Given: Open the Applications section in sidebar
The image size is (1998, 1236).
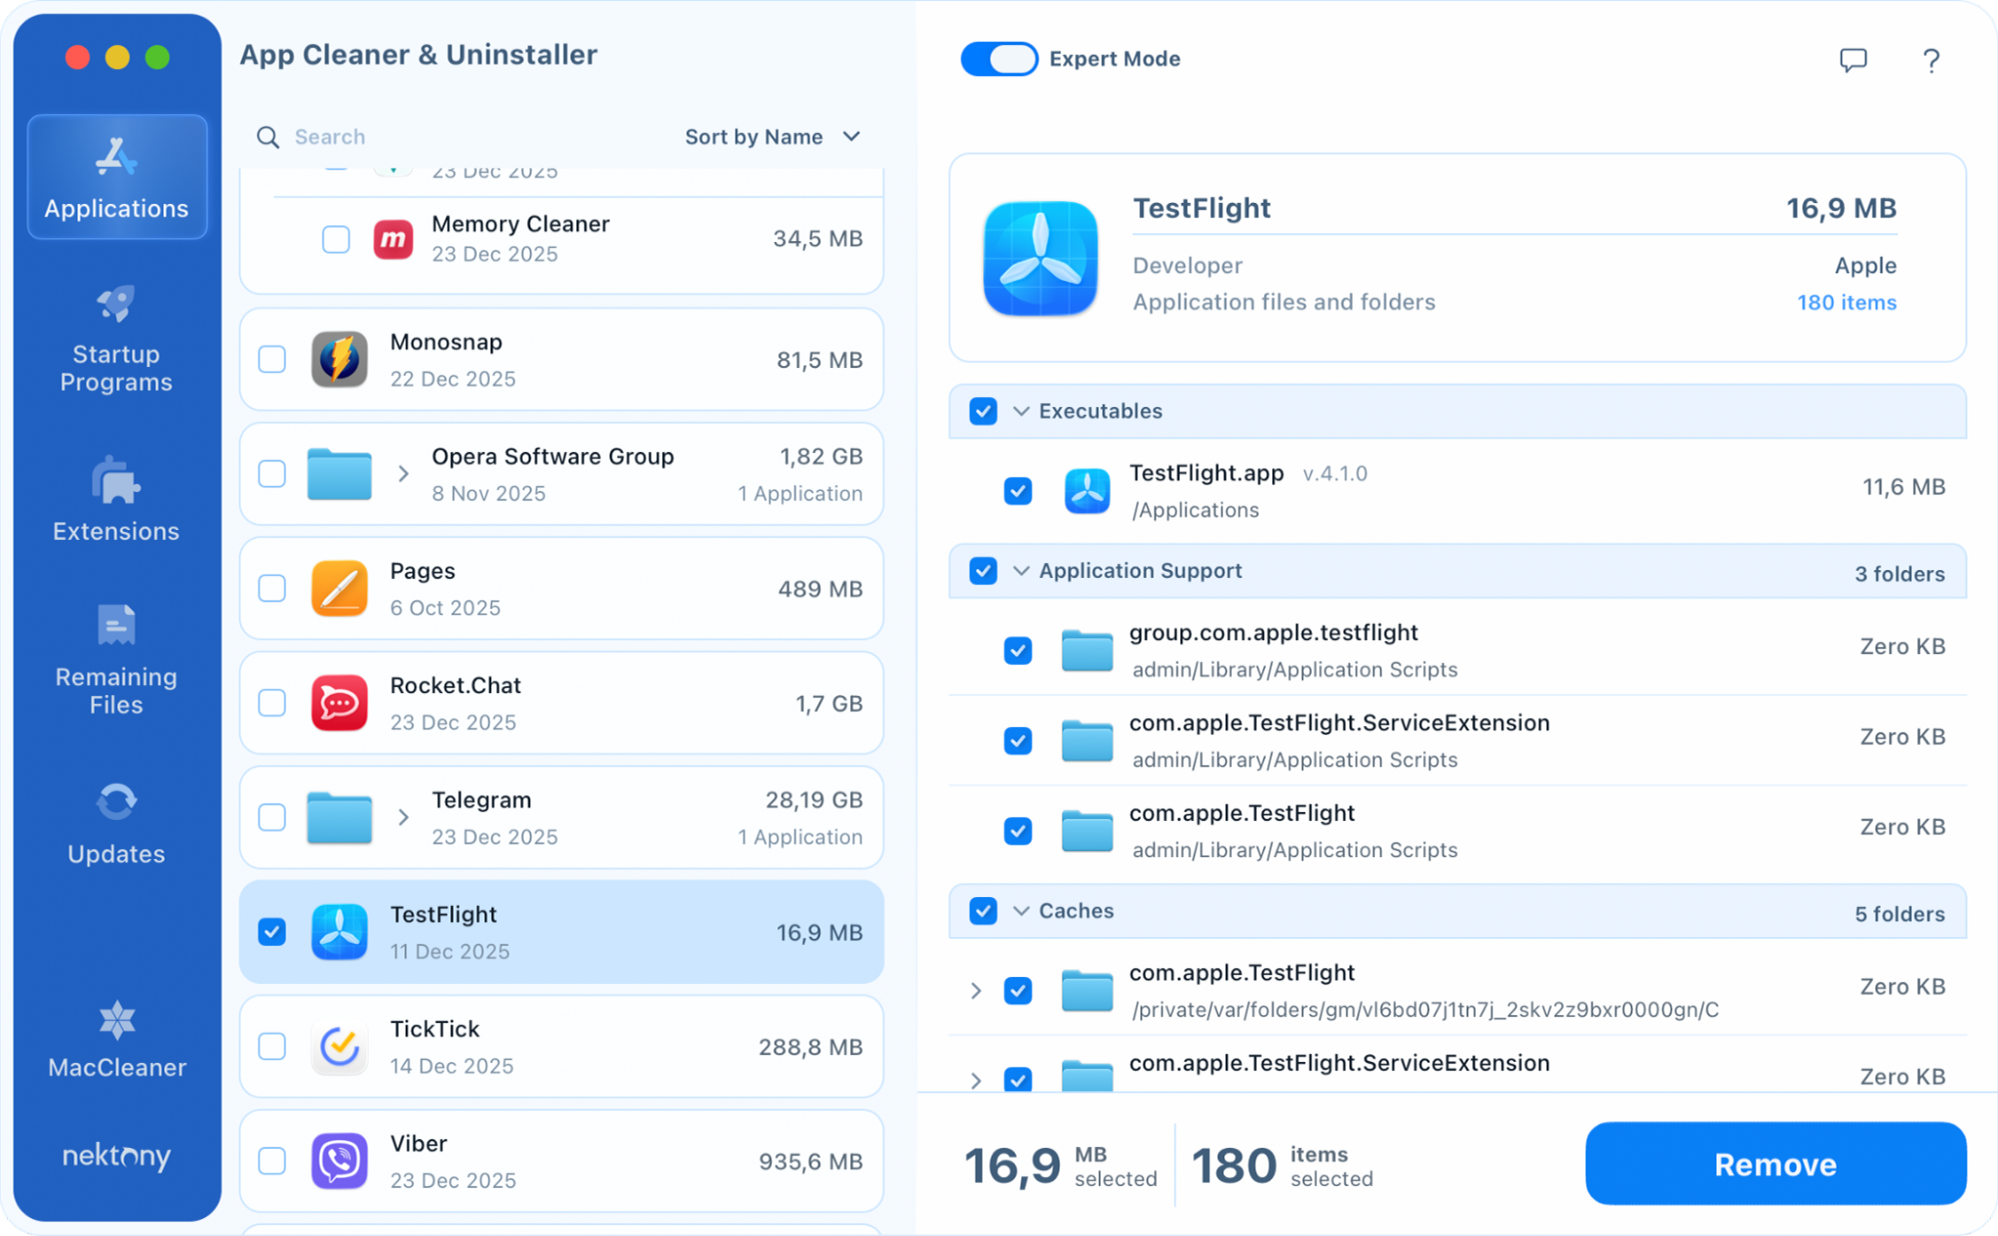Looking at the screenshot, I should [116, 177].
